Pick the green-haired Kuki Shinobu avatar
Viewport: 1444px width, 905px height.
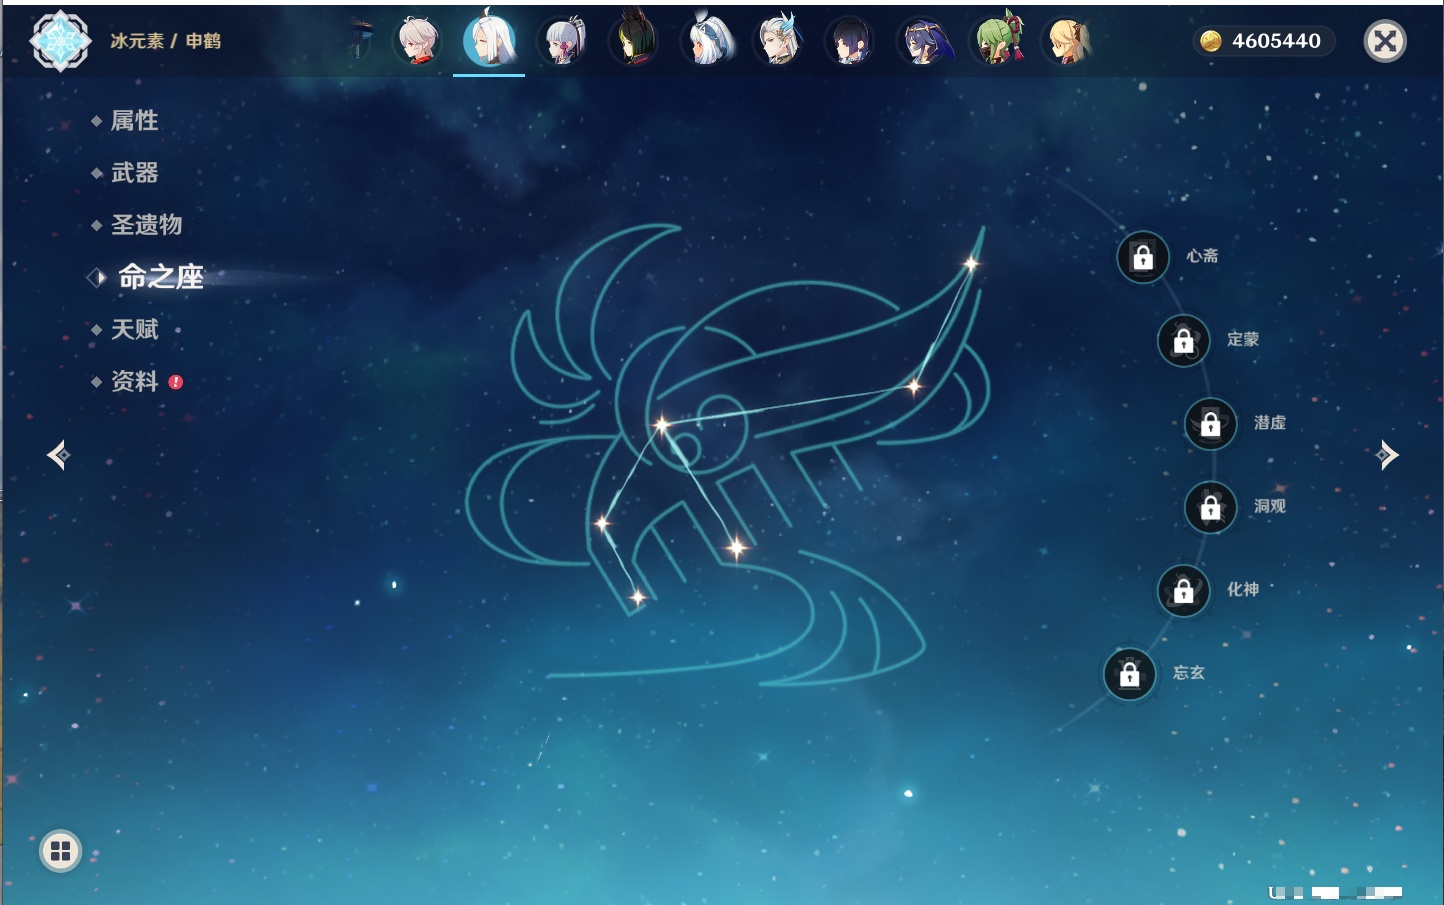tap(998, 41)
